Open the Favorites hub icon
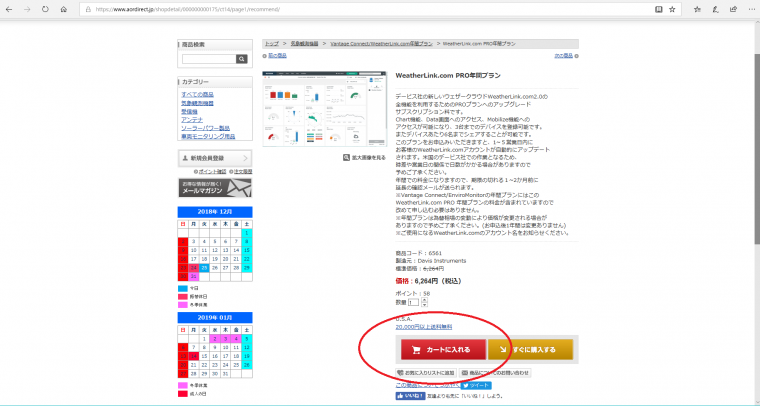 tap(697, 9)
